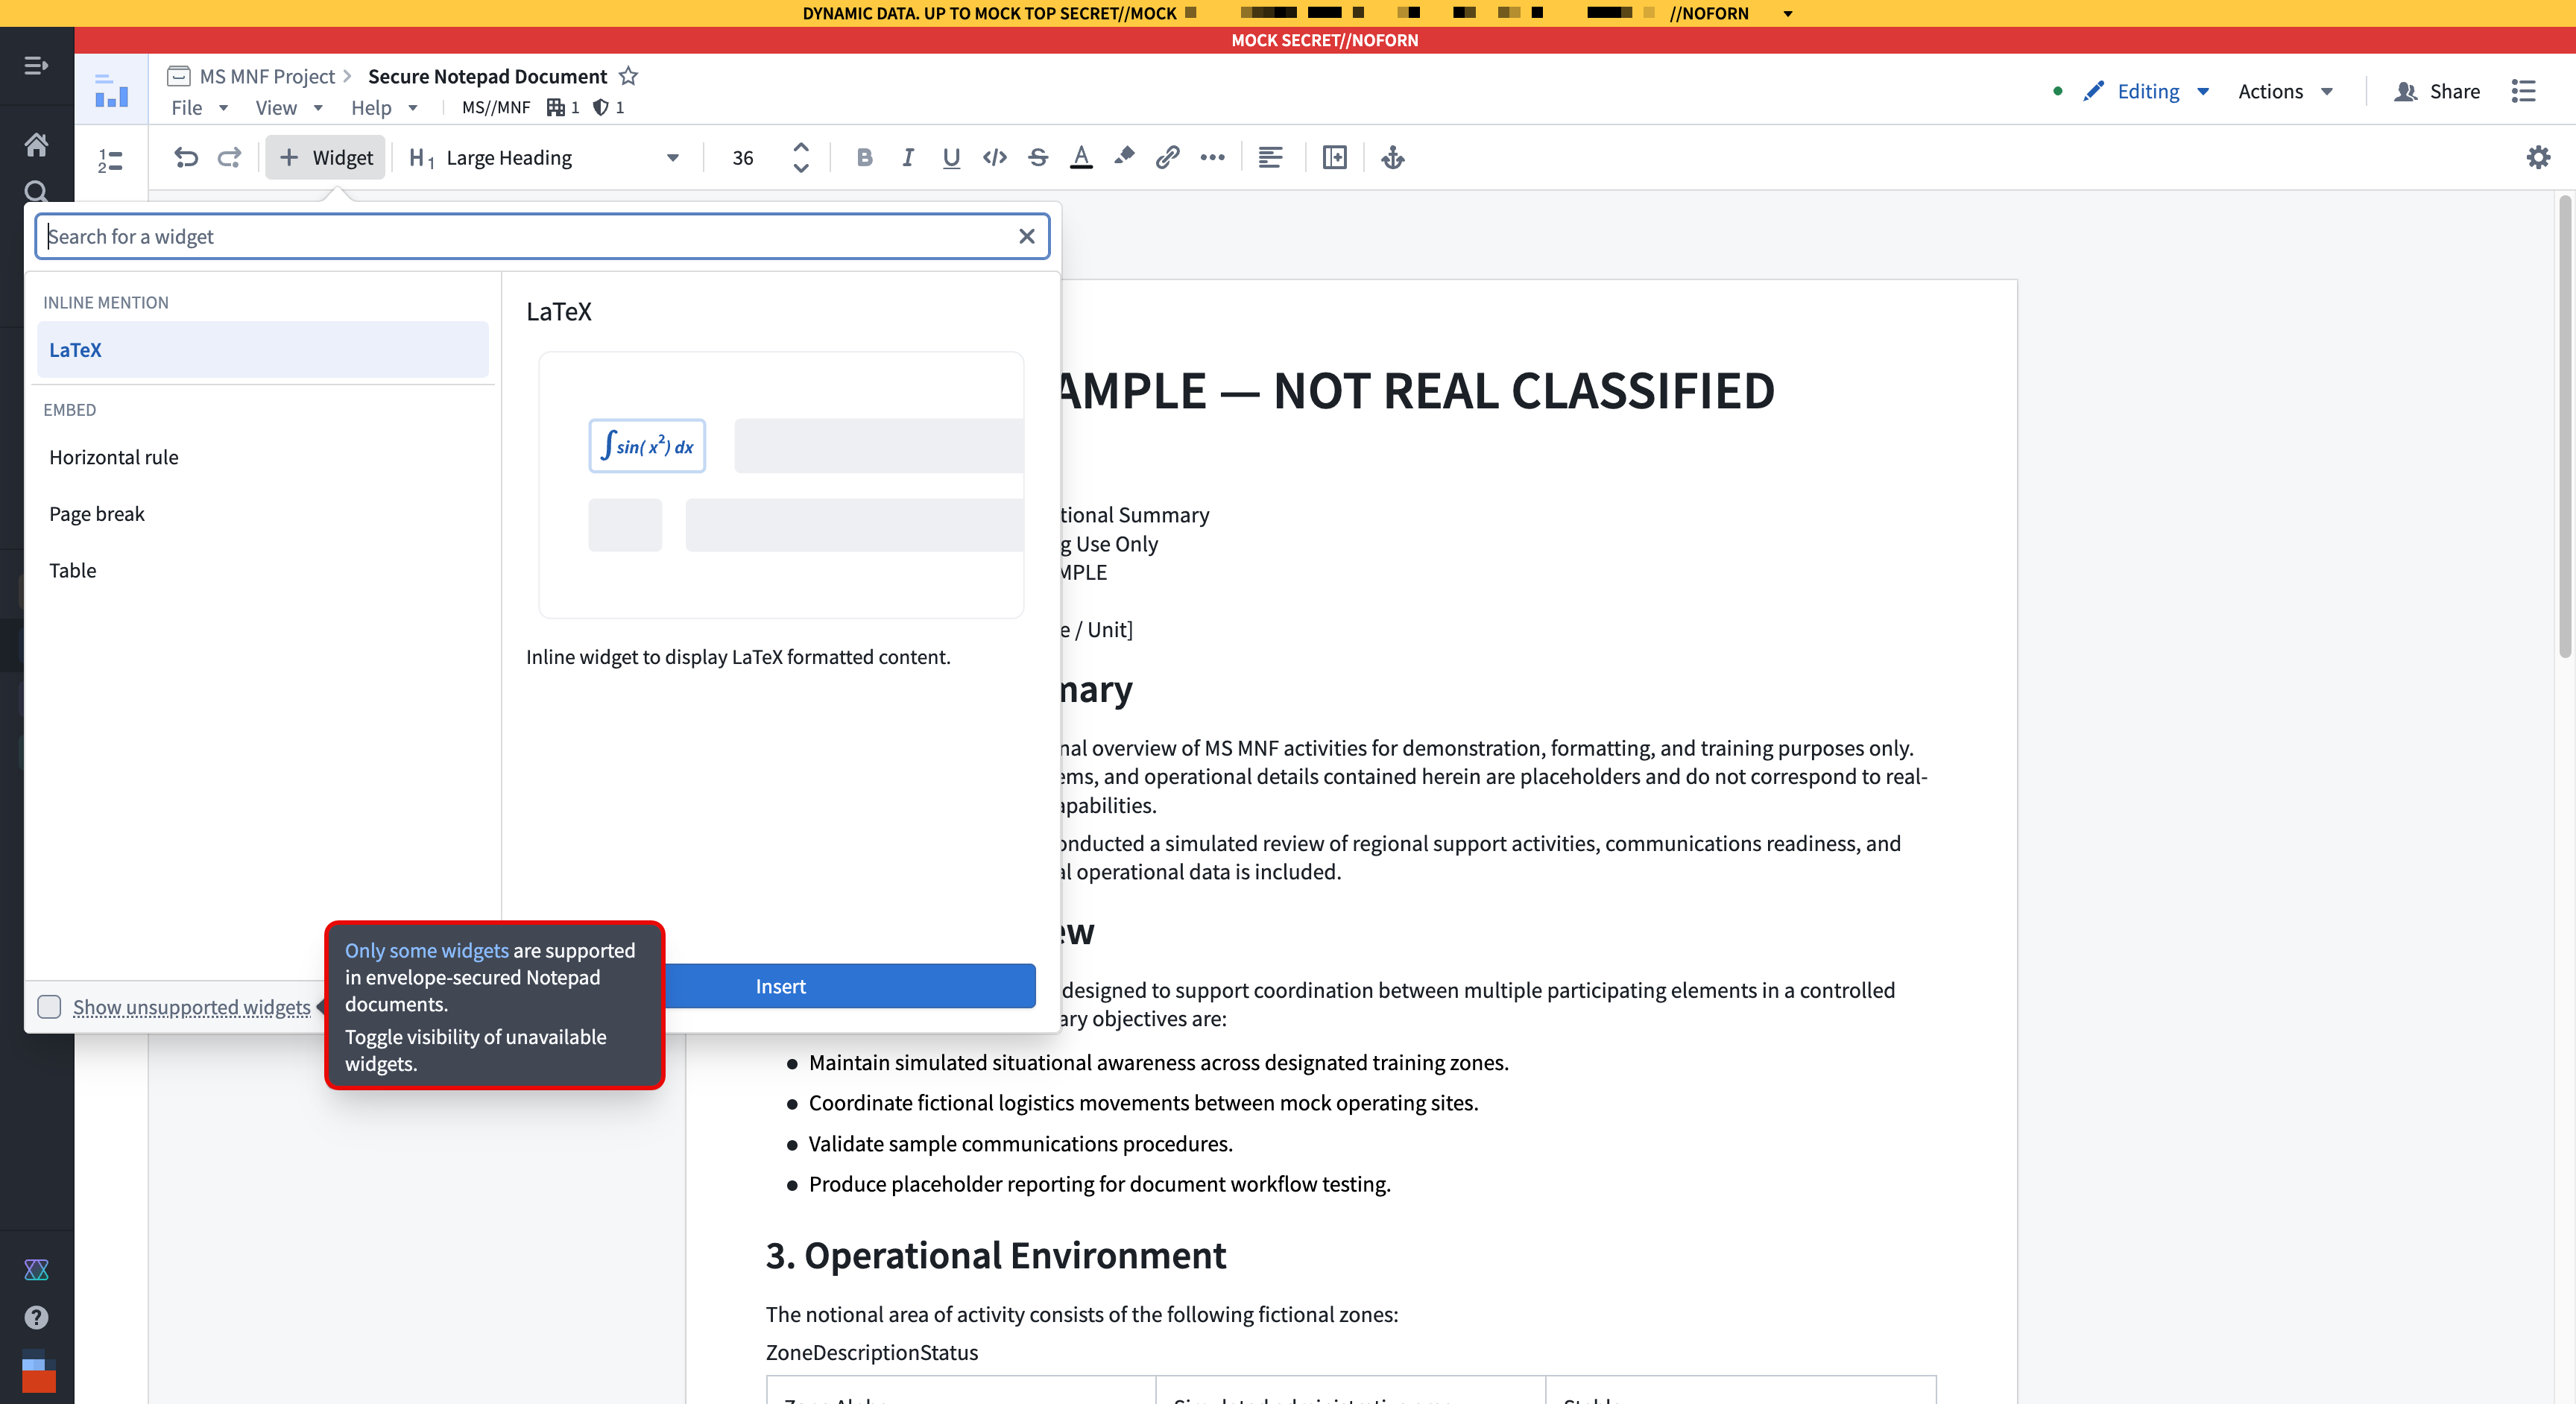Viewport: 2576px width, 1404px height.
Task: Focus the Search for a widget field
Action: [x=530, y=236]
